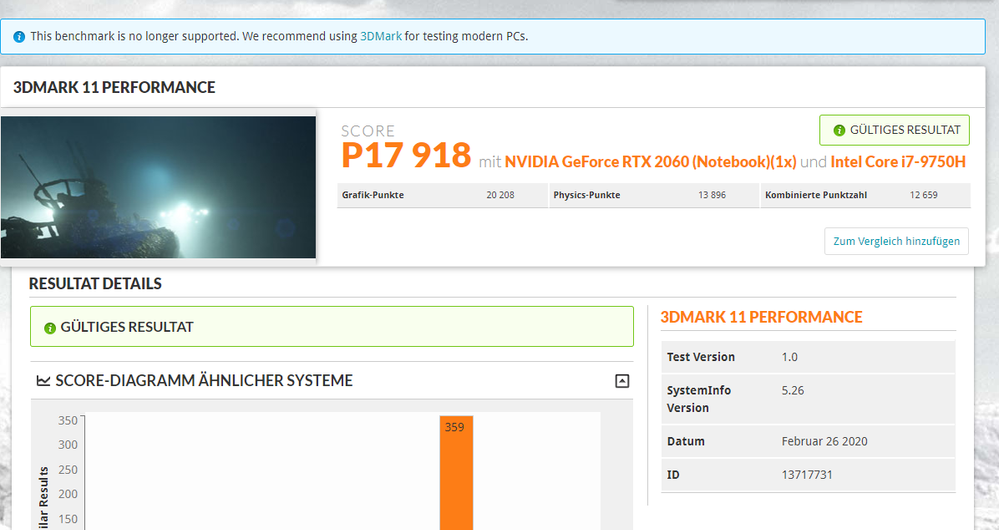Click the top-right GÜLTIGES RESULTAT badge

pos(894,130)
